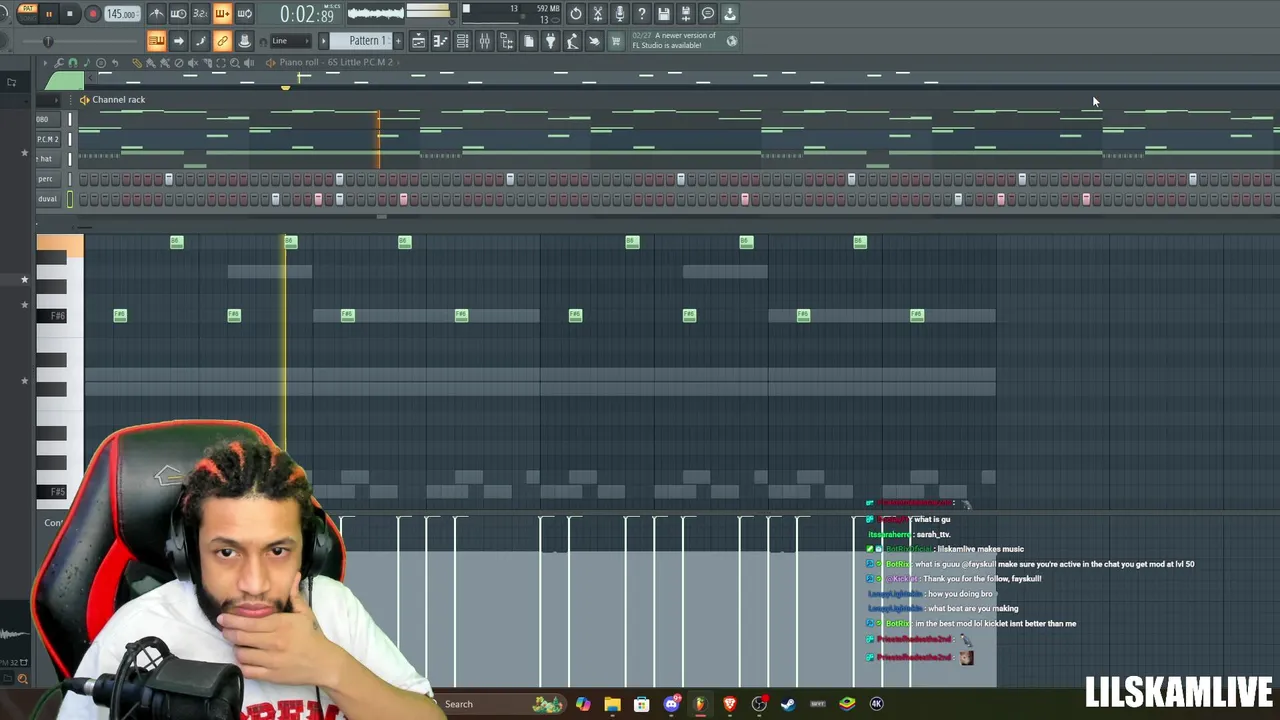Toggle piano roll magnet snap icon
The image size is (1280, 720).
[73, 63]
